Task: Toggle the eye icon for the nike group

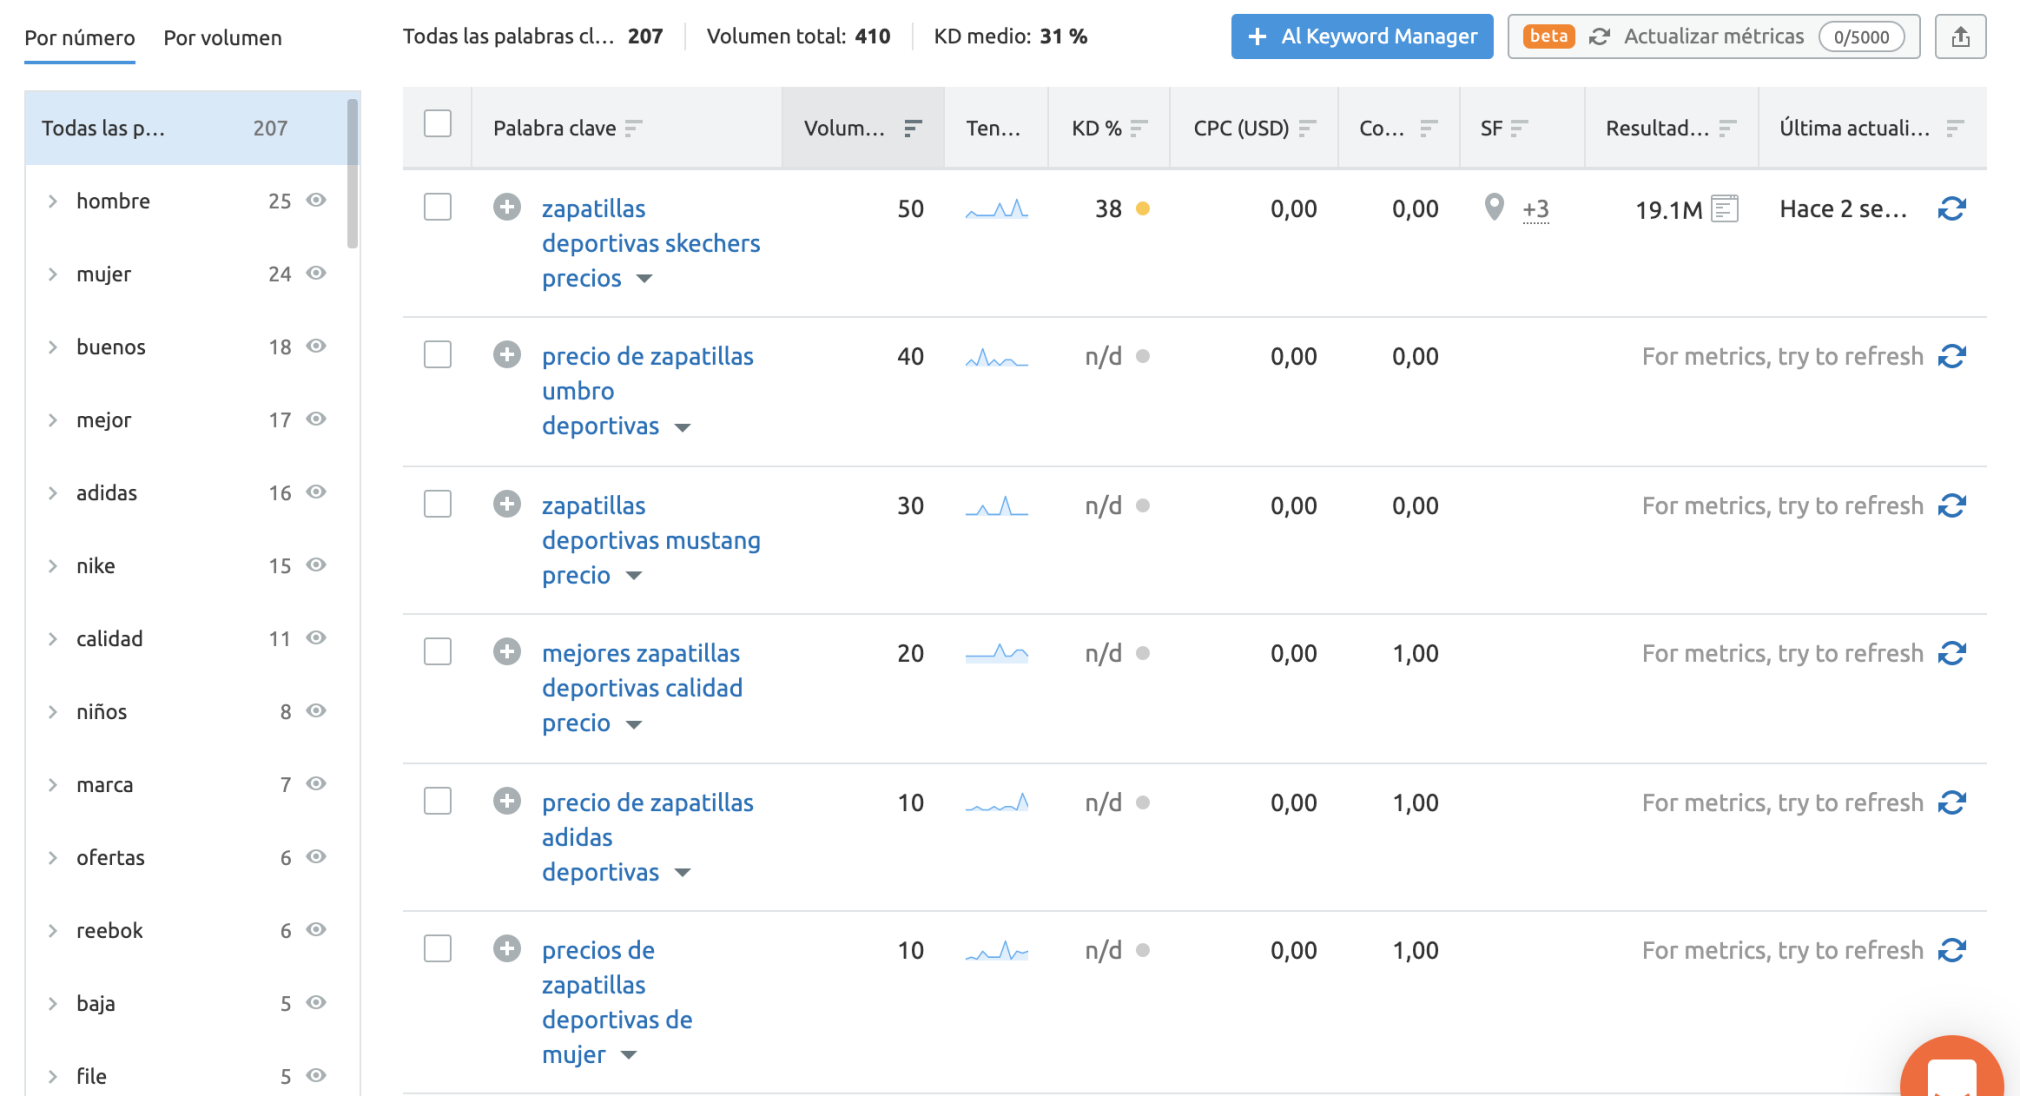Action: click(x=316, y=565)
